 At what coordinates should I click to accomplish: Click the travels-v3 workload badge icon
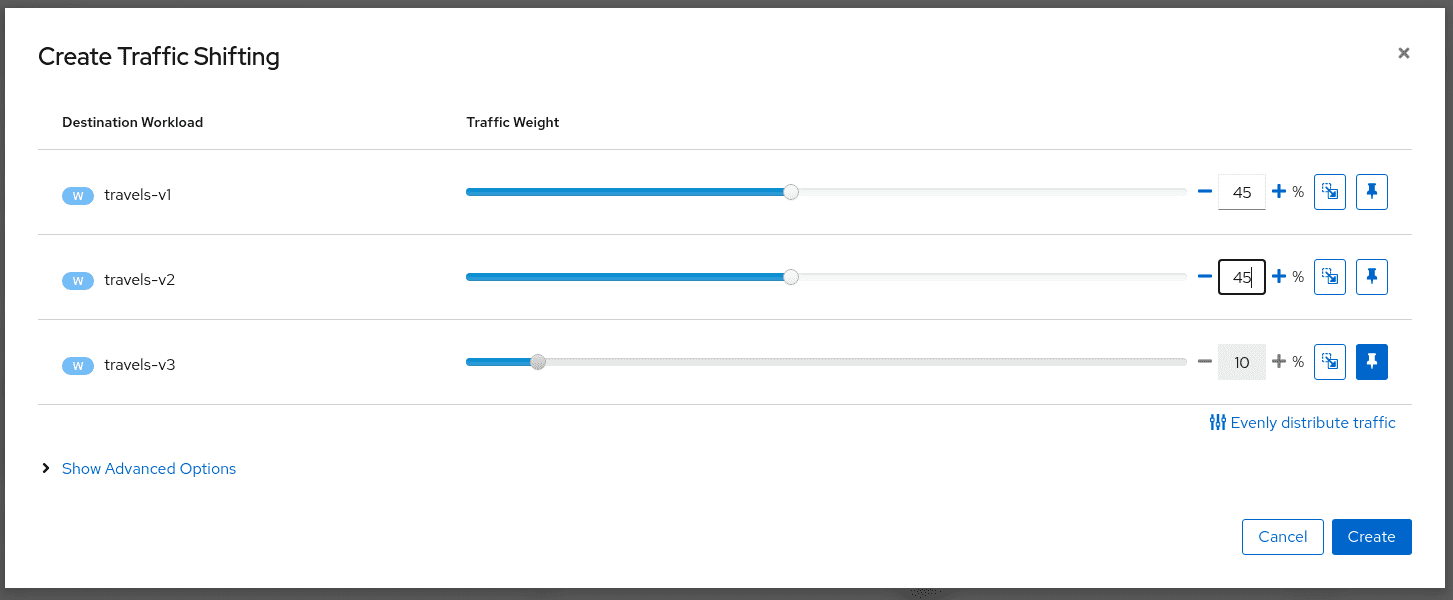(x=78, y=366)
